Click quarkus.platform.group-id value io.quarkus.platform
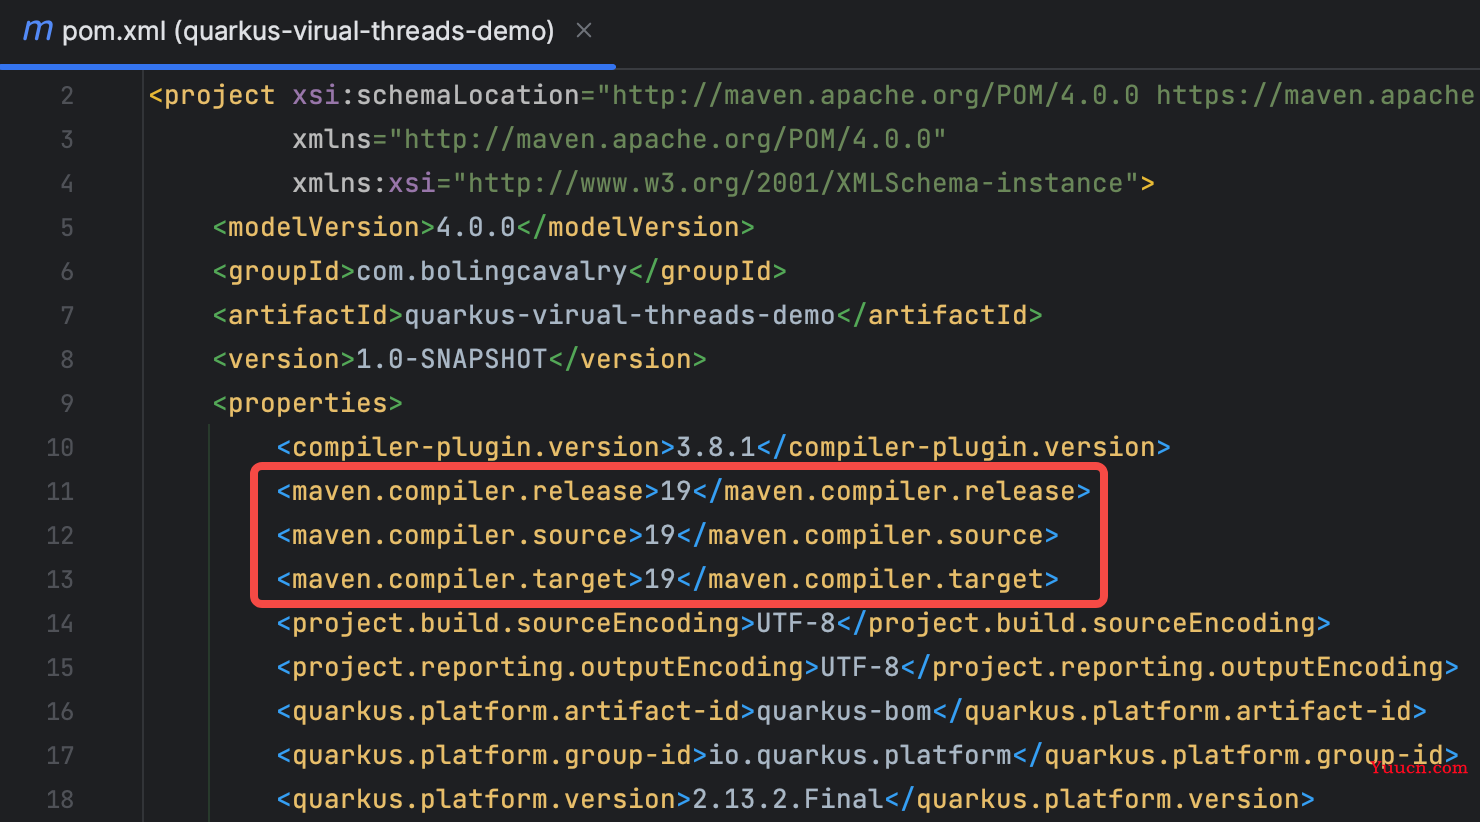The image size is (1480, 822). pyautogui.click(x=860, y=755)
